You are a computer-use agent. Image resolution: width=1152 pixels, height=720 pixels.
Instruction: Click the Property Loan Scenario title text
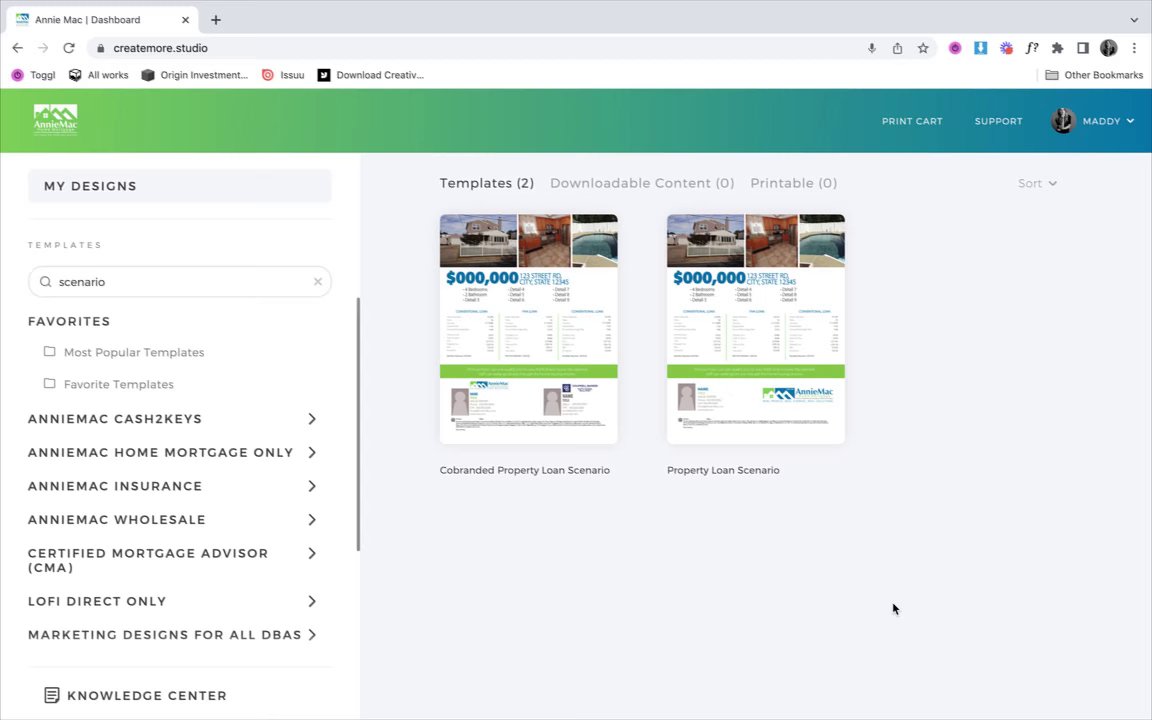723,470
